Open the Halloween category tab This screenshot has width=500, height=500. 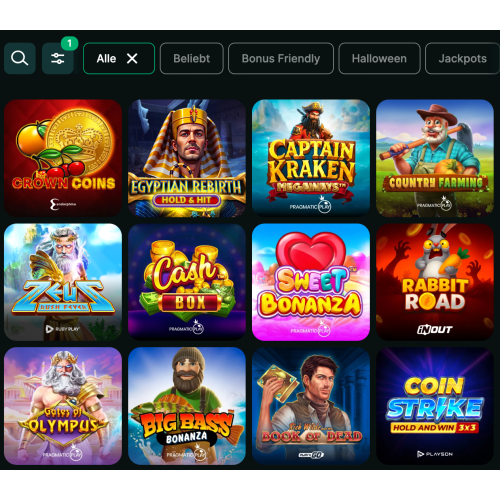(379, 58)
